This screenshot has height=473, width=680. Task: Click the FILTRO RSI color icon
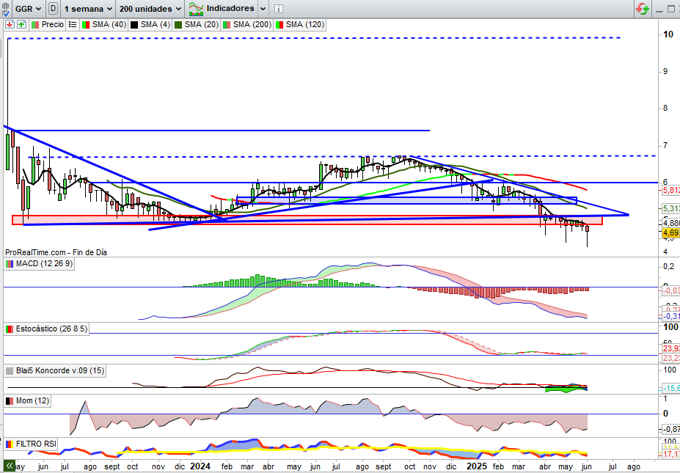(x=10, y=444)
